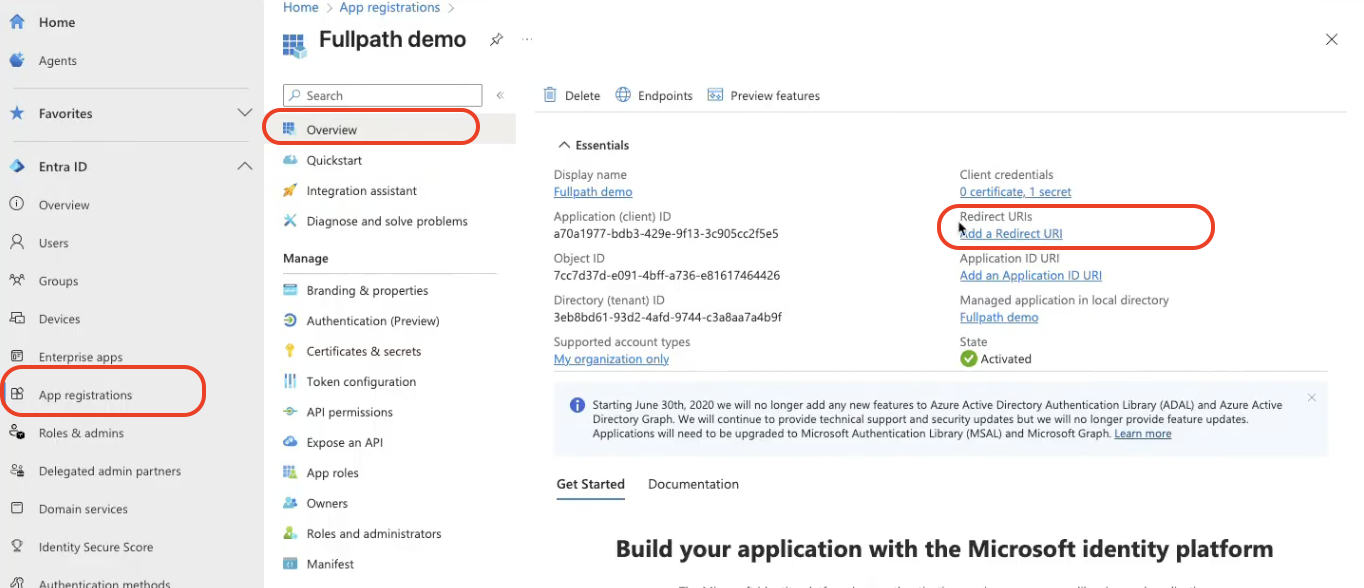Select Authentication (Preview) menu item

[372, 321]
